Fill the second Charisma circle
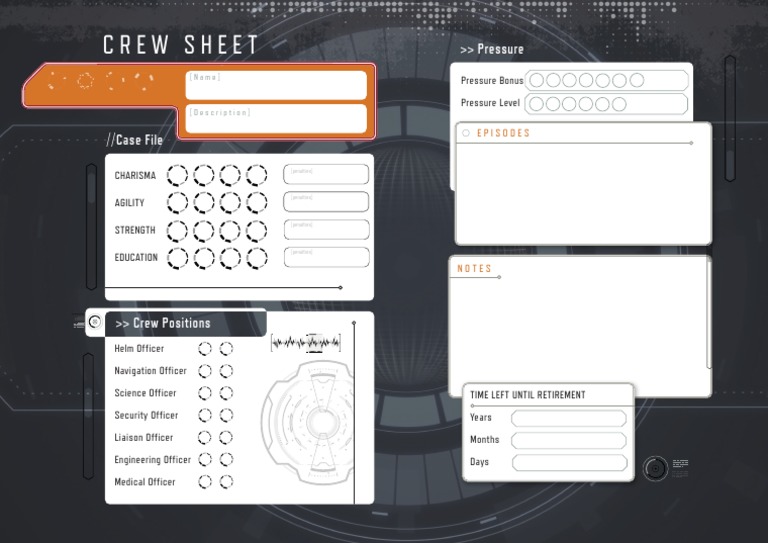This screenshot has width=768, height=543. click(x=204, y=175)
